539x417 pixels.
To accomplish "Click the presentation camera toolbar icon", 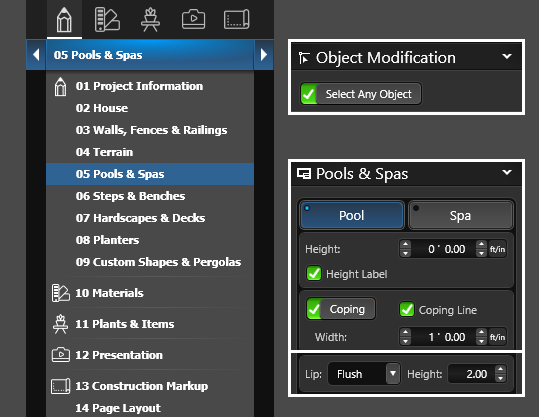I will [194, 19].
